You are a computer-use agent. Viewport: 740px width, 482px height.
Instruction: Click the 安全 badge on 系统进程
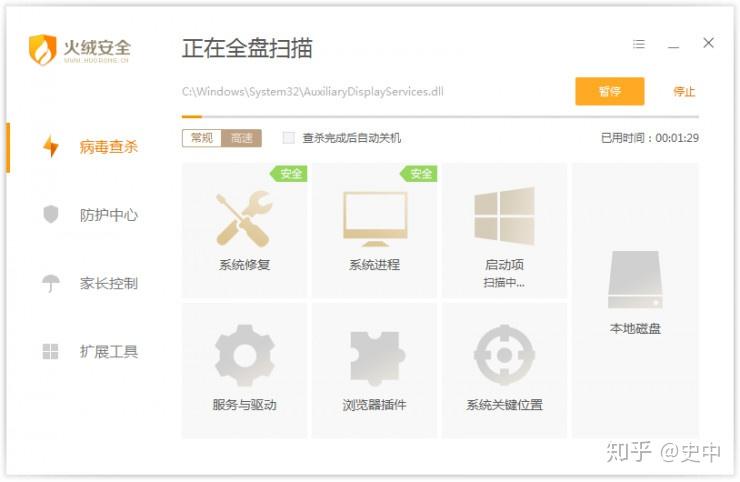pyautogui.click(x=419, y=173)
